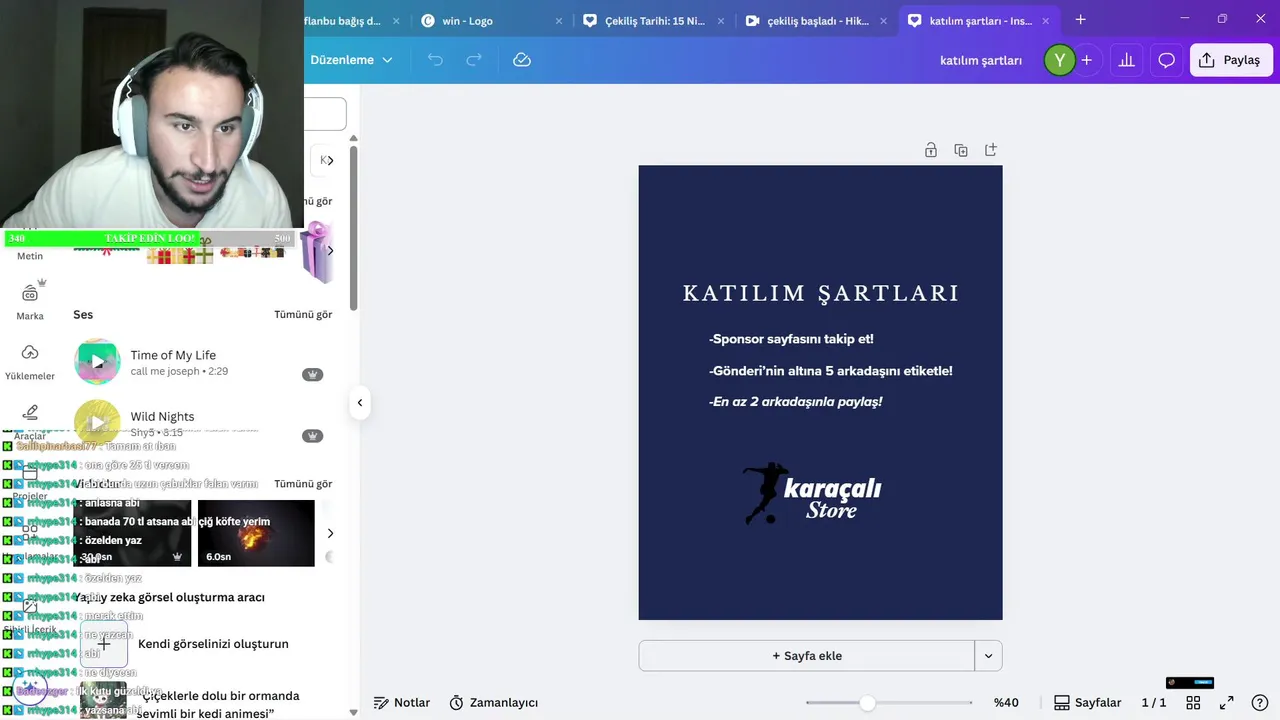Image resolution: width=1280 pixels, height=720 pixels.
Task: Close the win - Logo tab
Action: [559, 20]
